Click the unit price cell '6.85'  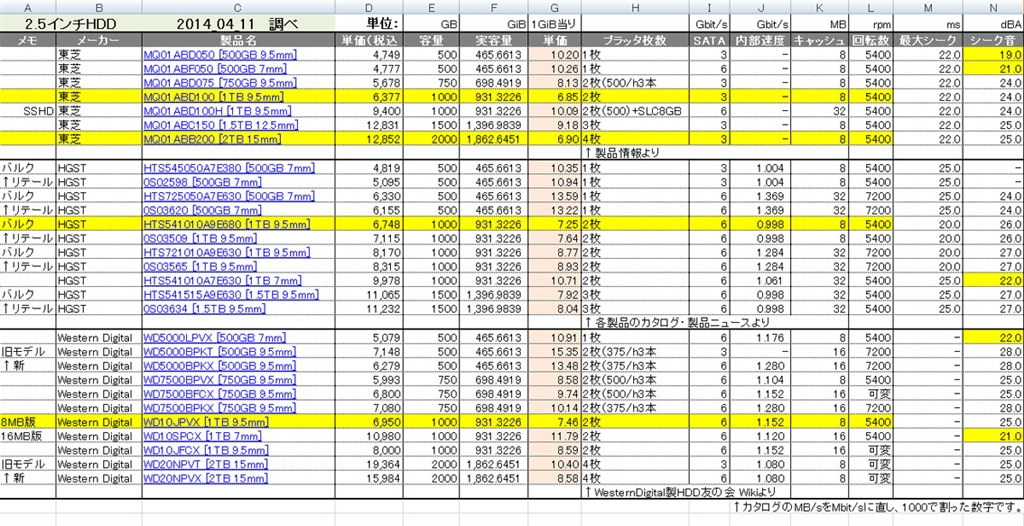click(554, 97)
